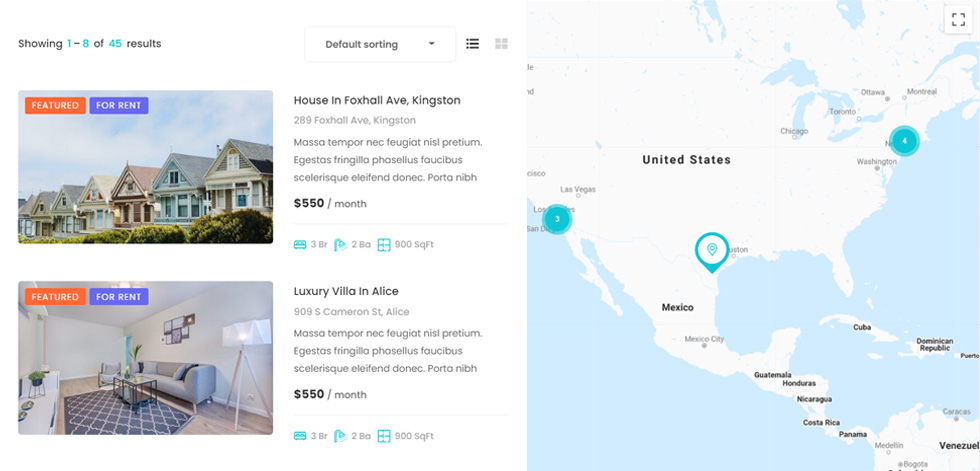Click the bathroom icon of Luxury Villa listing
The height and width of the screenshot is (471, 980).
point(340,436)
